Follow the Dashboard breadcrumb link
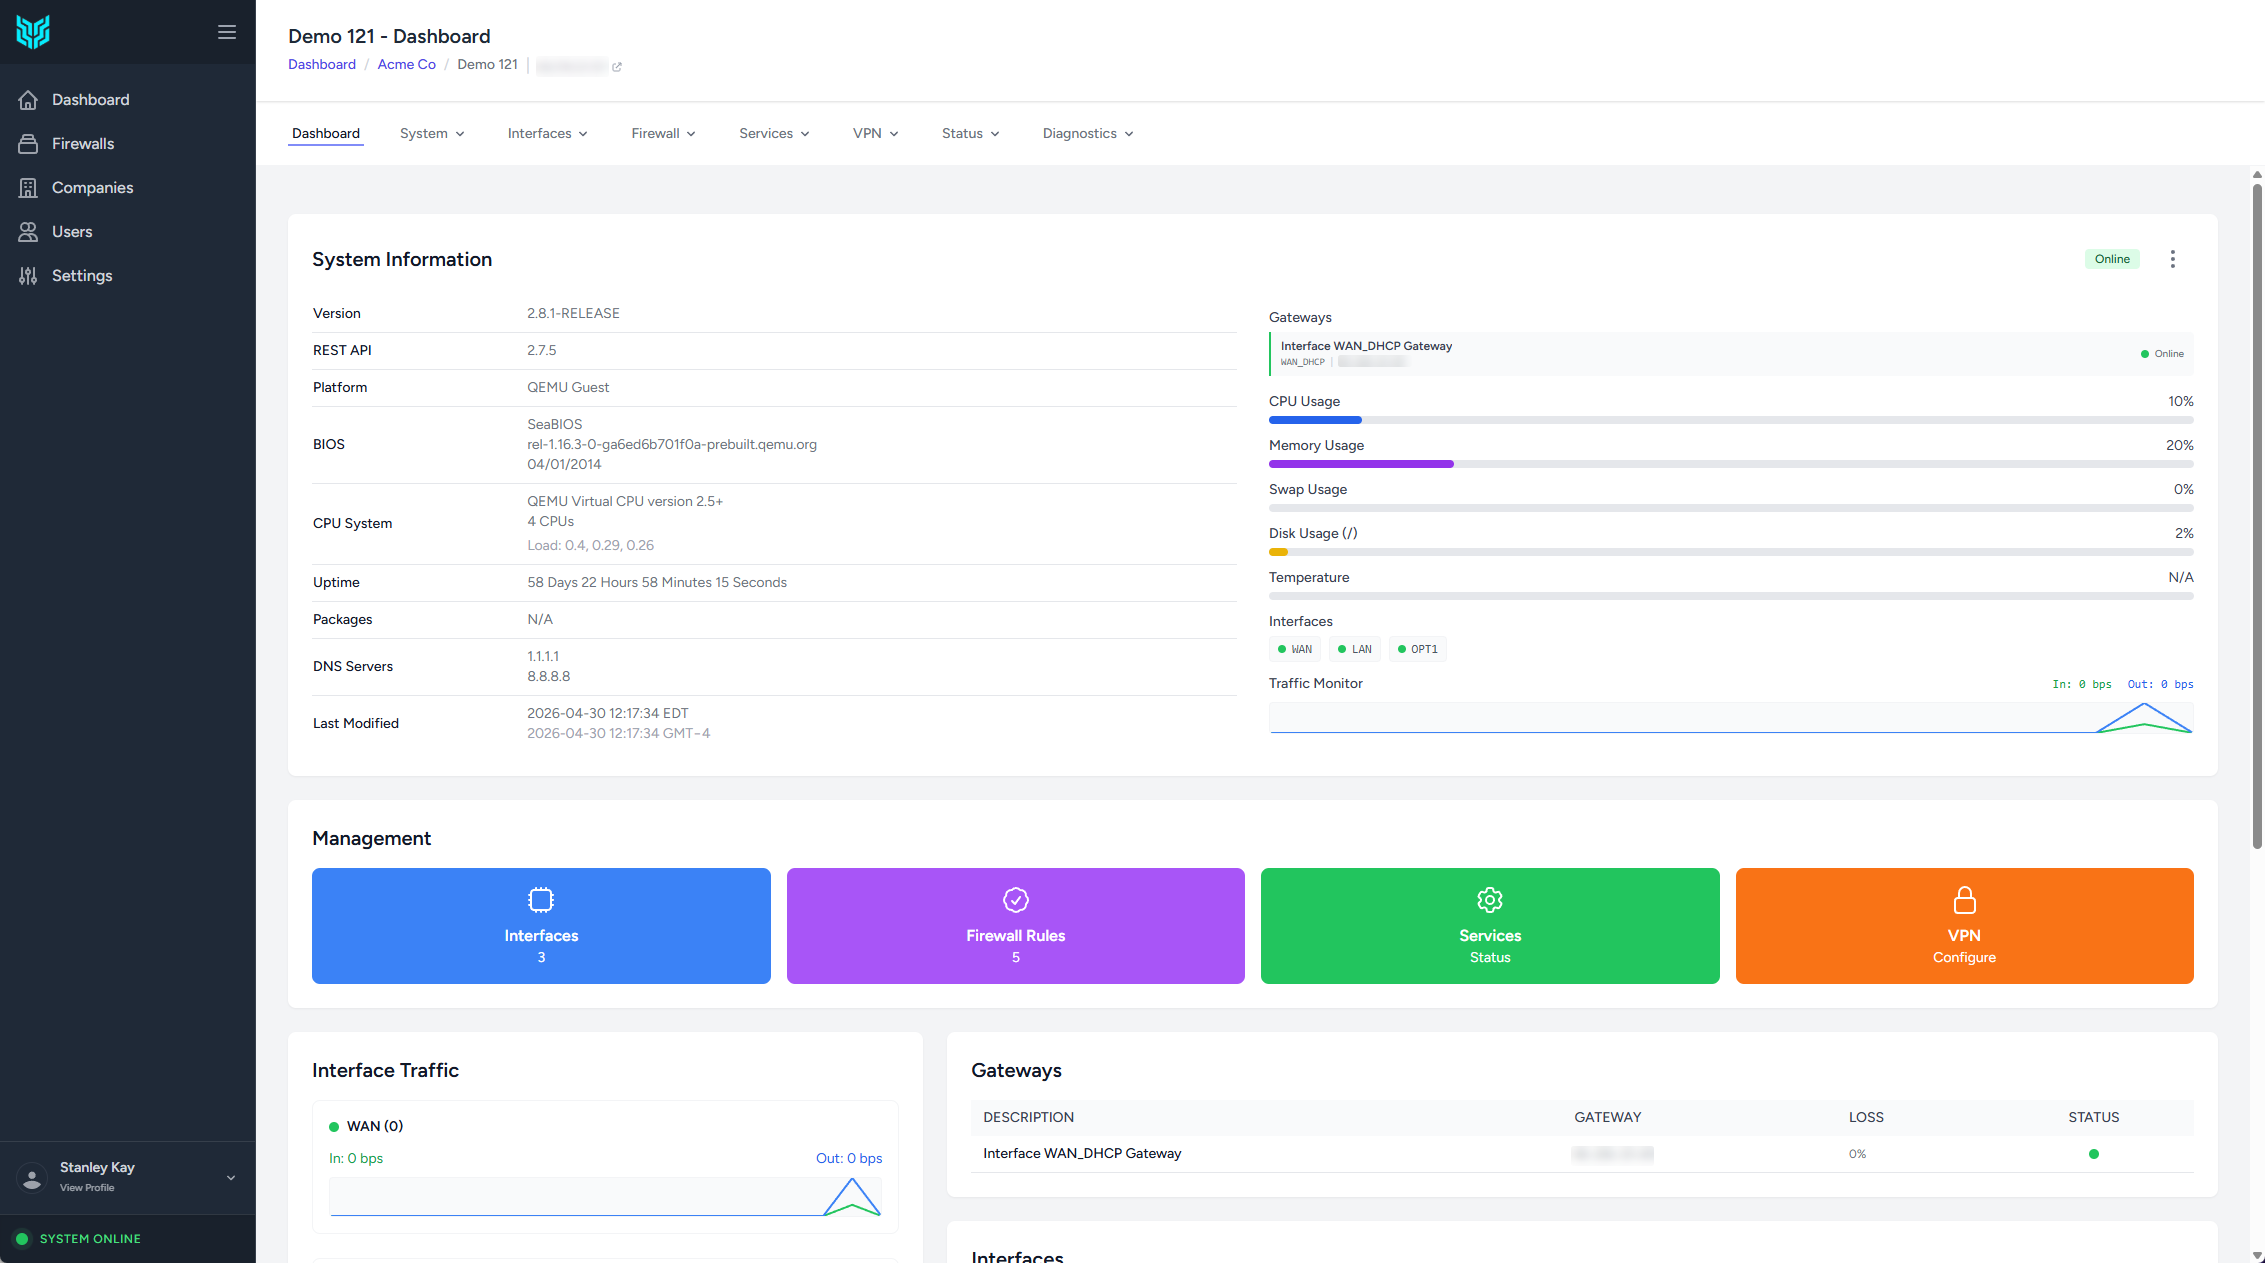The image size is (2265, 1263). tap(322, 65)
